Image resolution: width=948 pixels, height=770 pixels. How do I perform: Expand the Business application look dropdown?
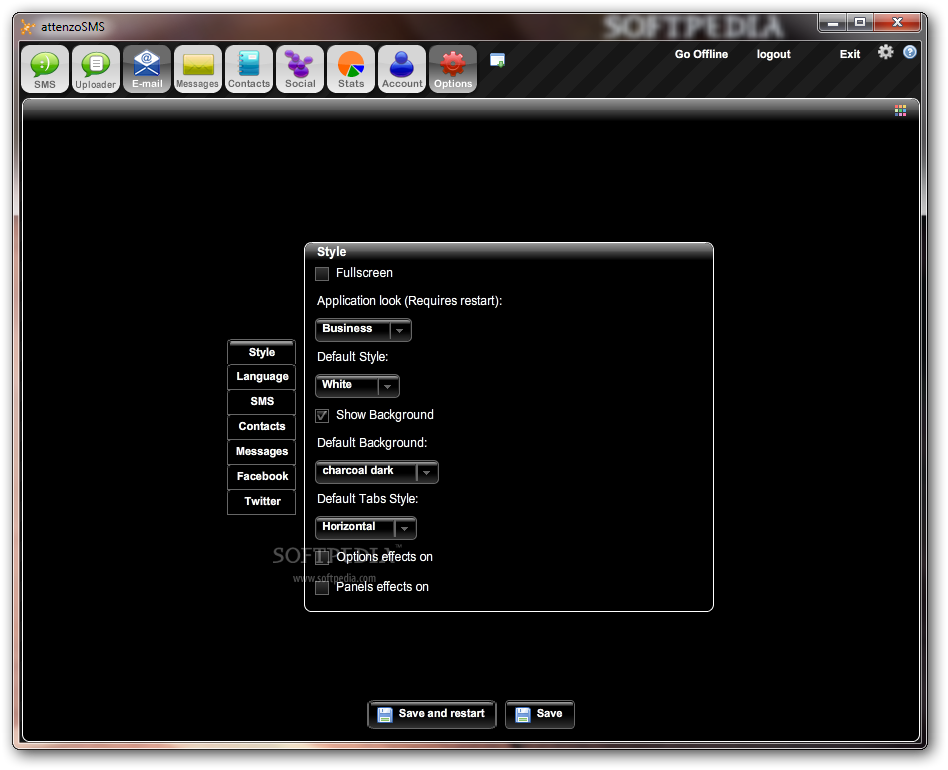[363, 330]
